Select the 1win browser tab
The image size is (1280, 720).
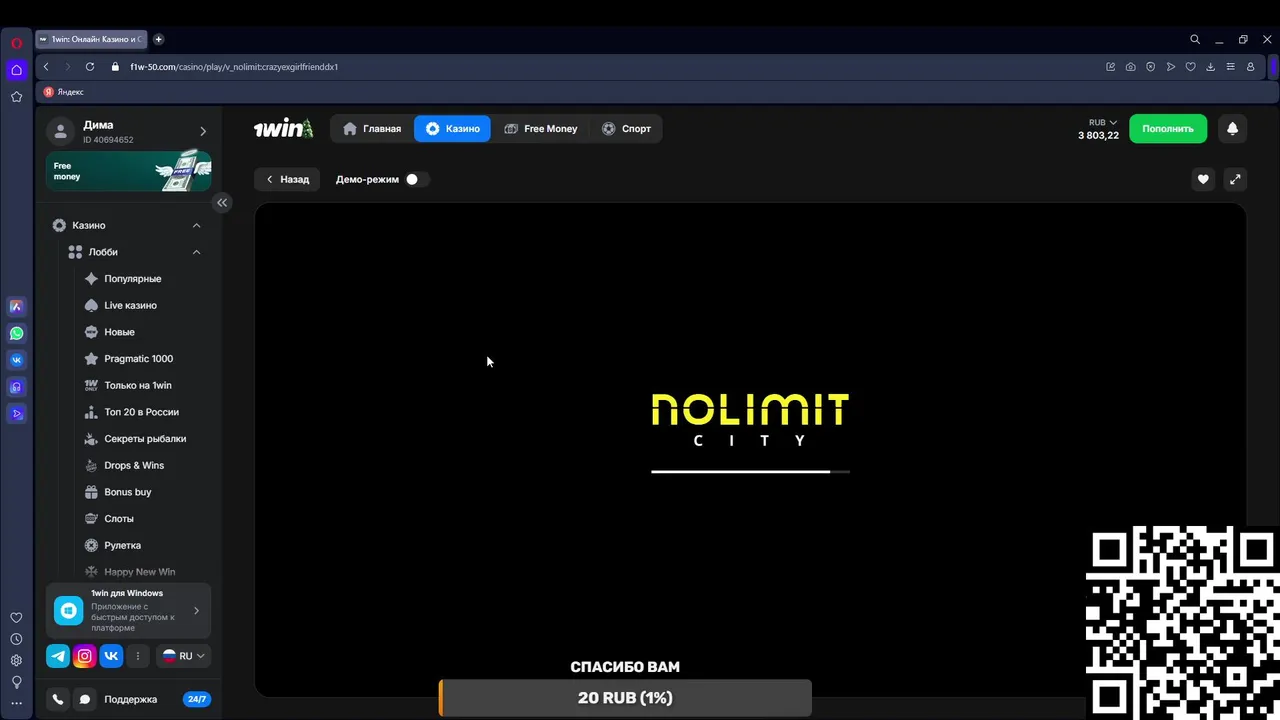pos(91,39)
